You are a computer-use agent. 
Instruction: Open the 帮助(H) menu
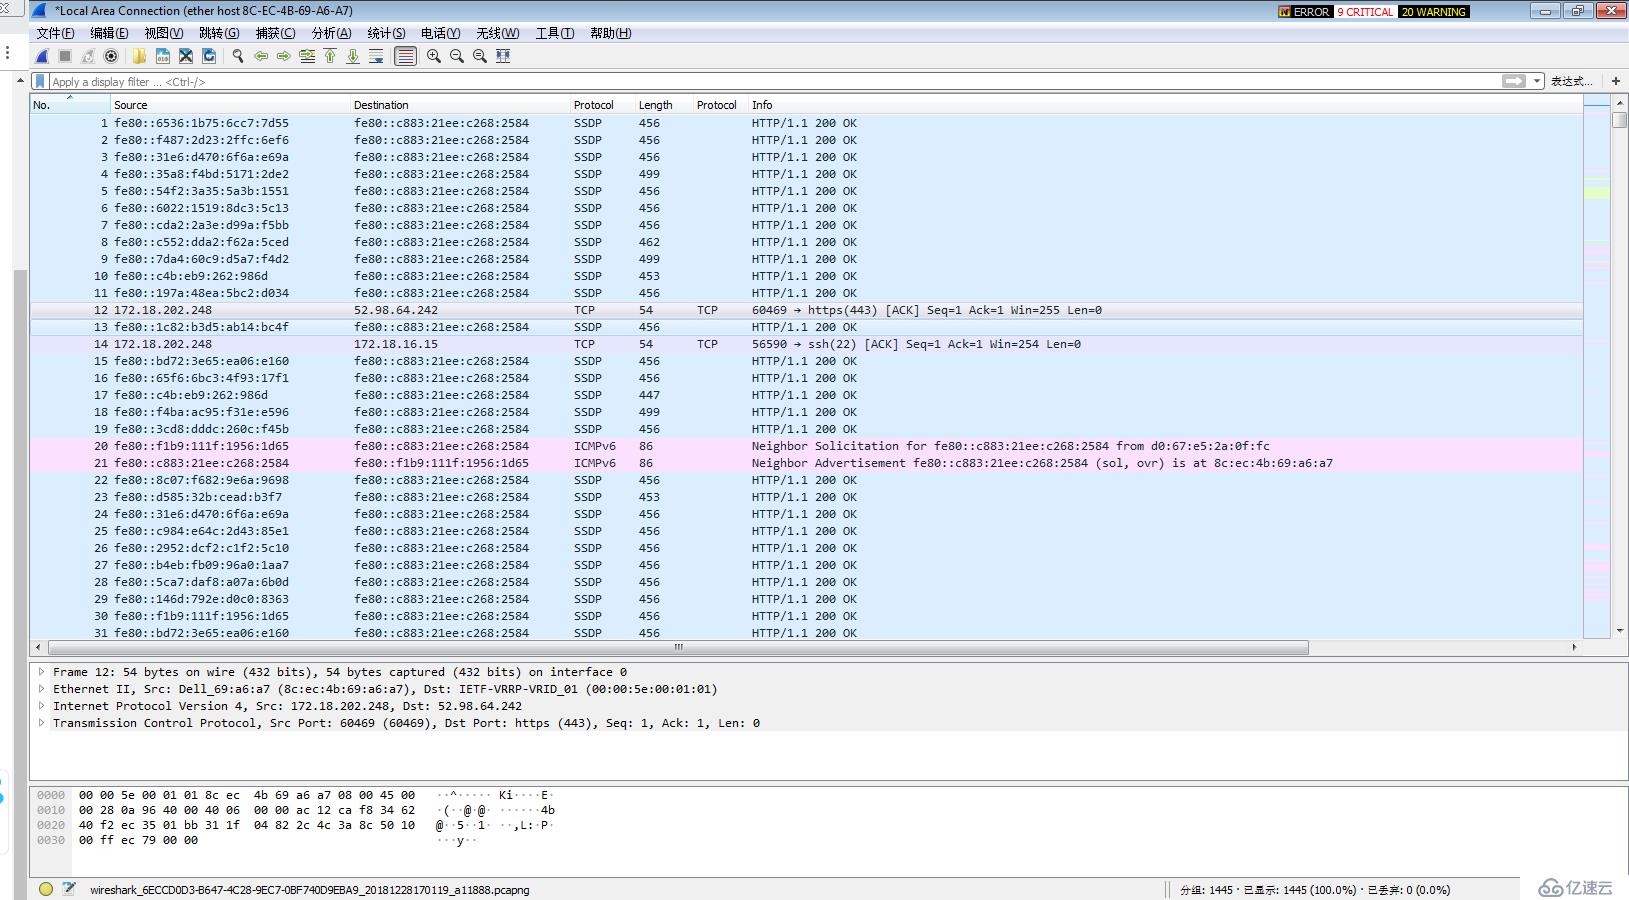click(x=610, y=33)
